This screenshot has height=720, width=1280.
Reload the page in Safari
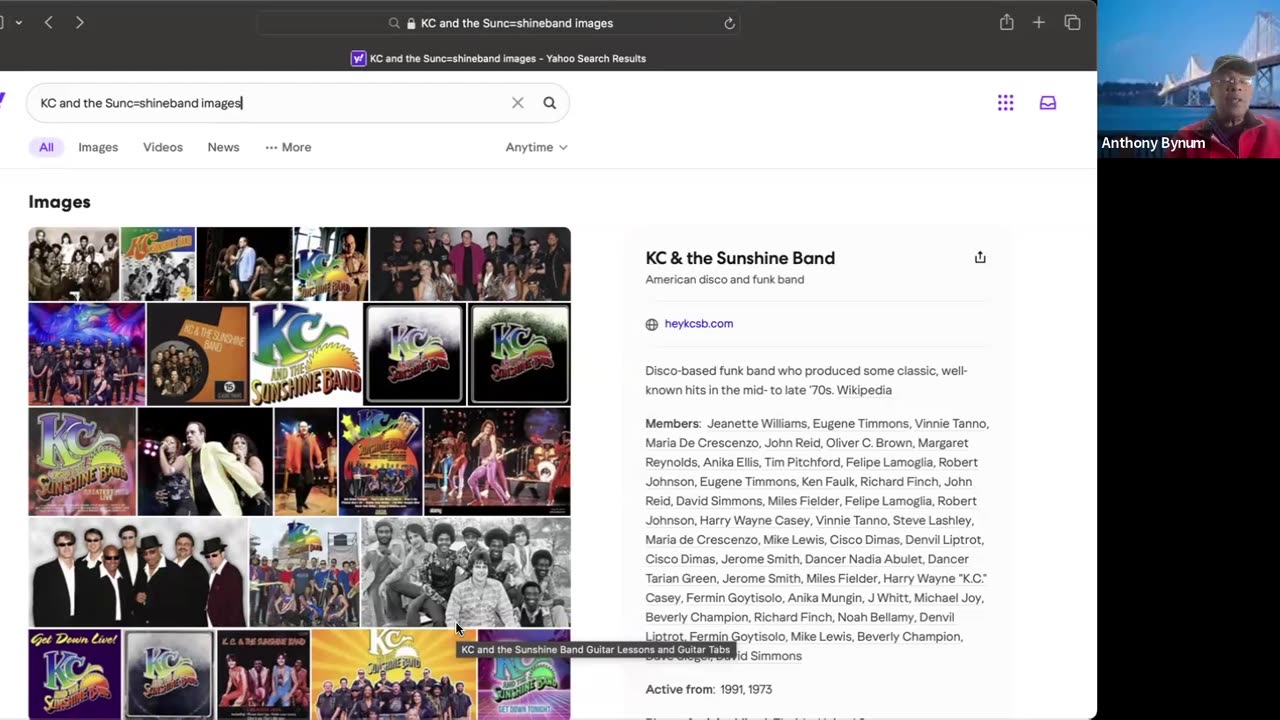coord(729,23)
